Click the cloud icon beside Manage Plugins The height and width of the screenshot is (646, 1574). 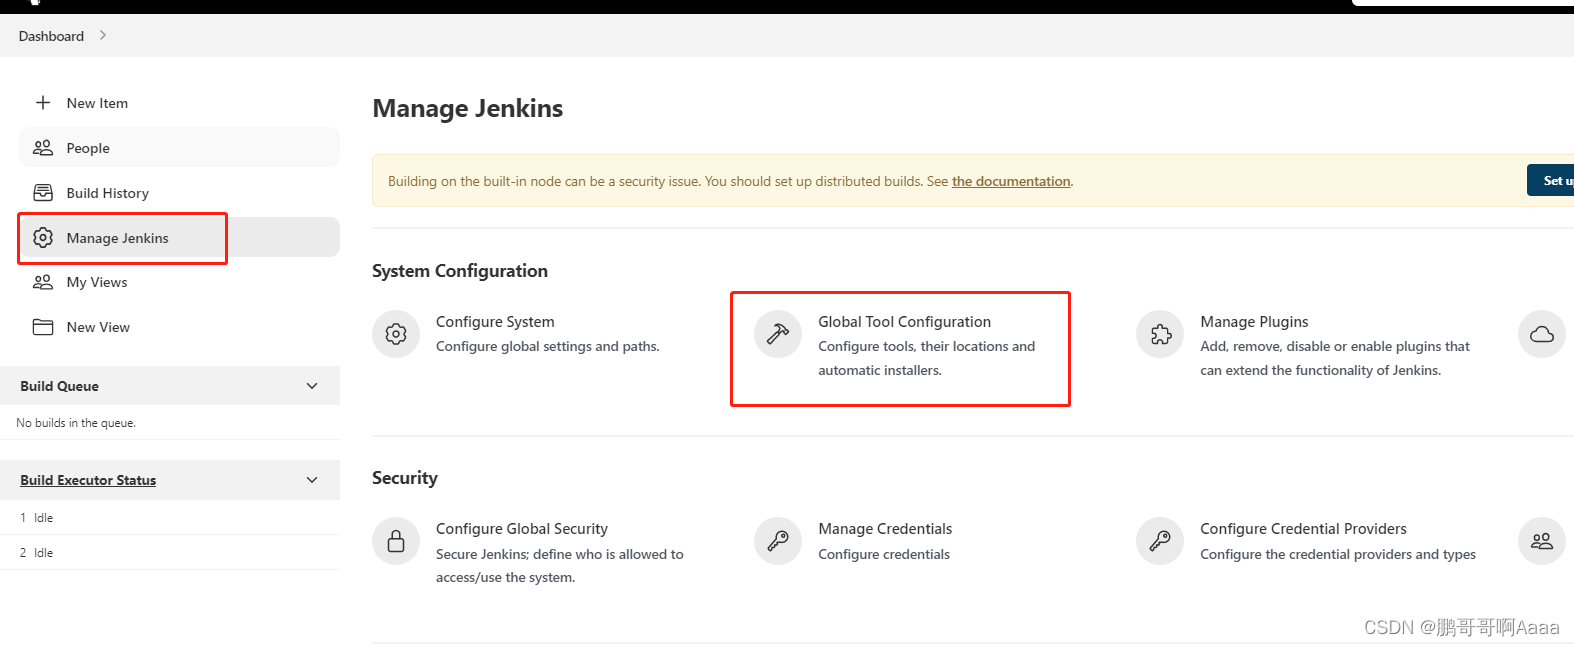[x=1542, y=334]
